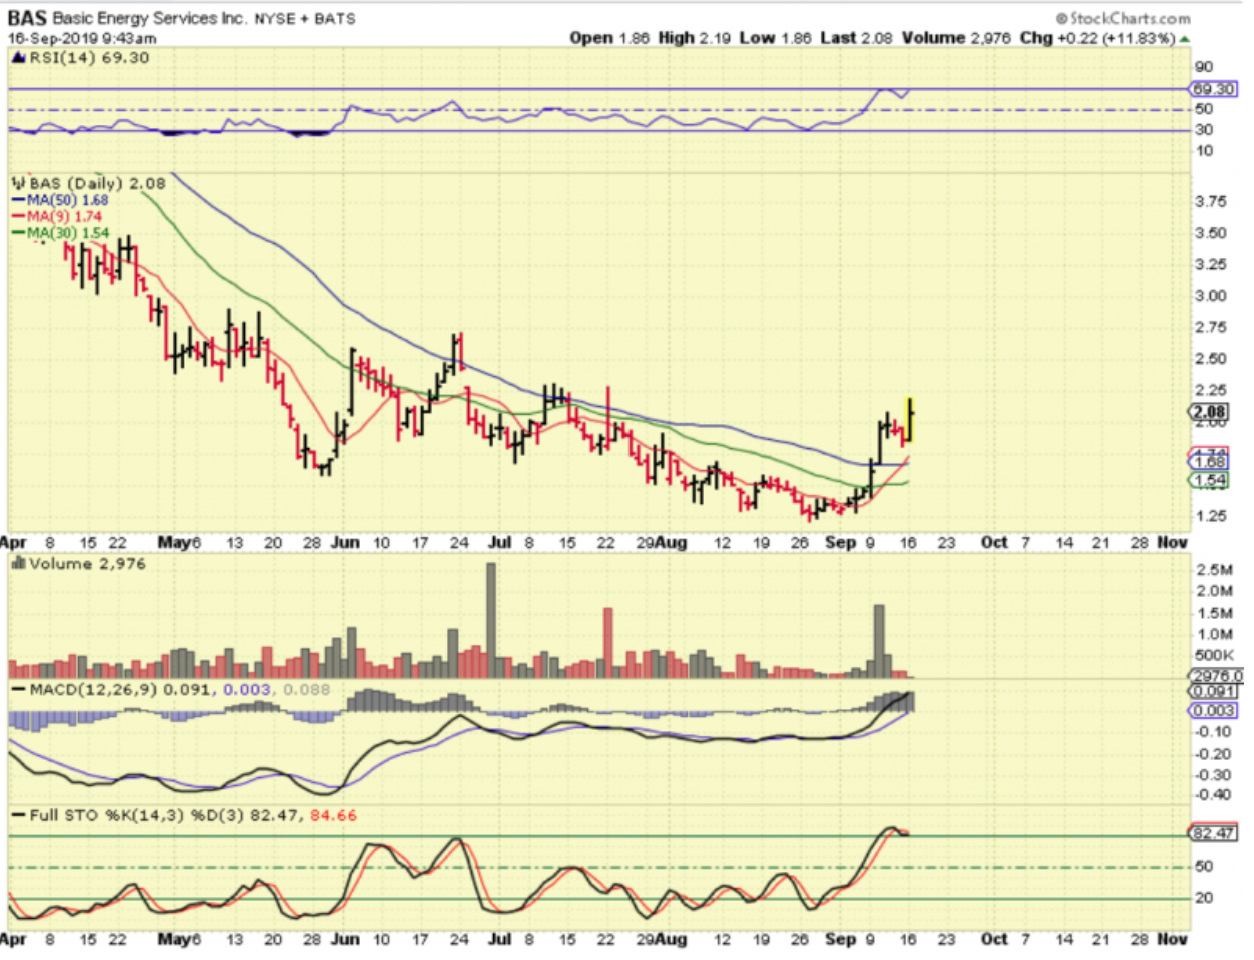Click the 2.5M volume axis label
The image size is (1254, 960).
pyautogui.click(x=1214, y=570)
